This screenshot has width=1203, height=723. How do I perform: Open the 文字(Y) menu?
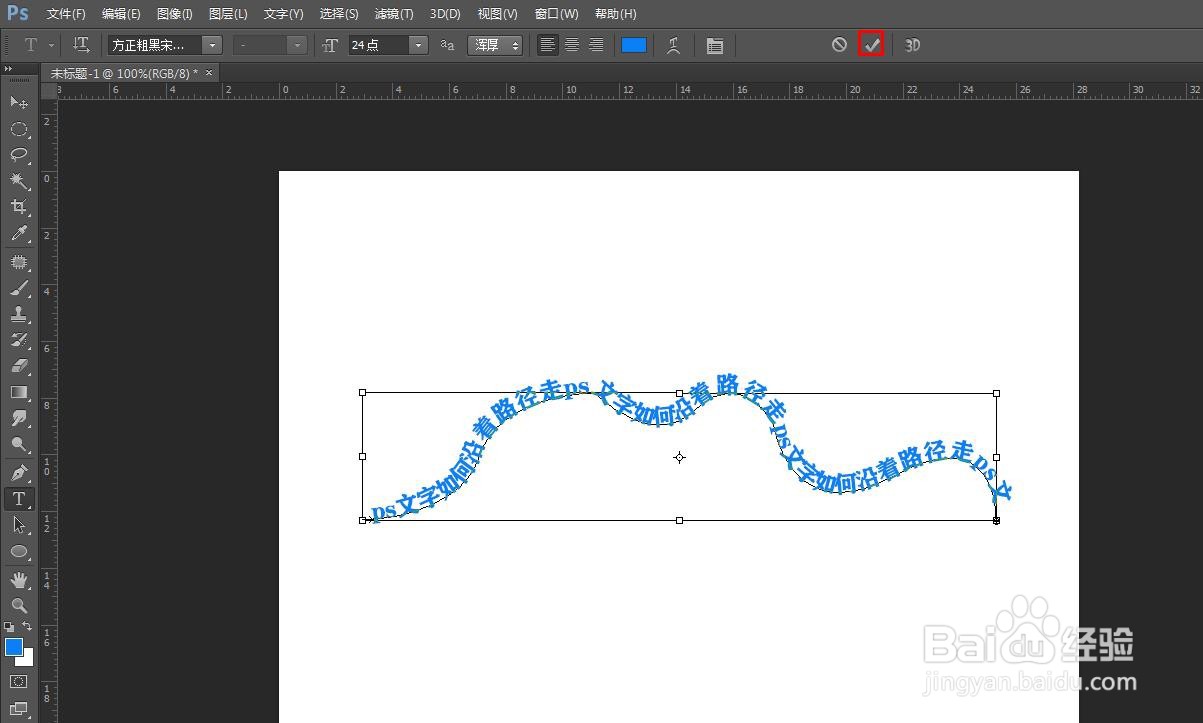point(283,14)
